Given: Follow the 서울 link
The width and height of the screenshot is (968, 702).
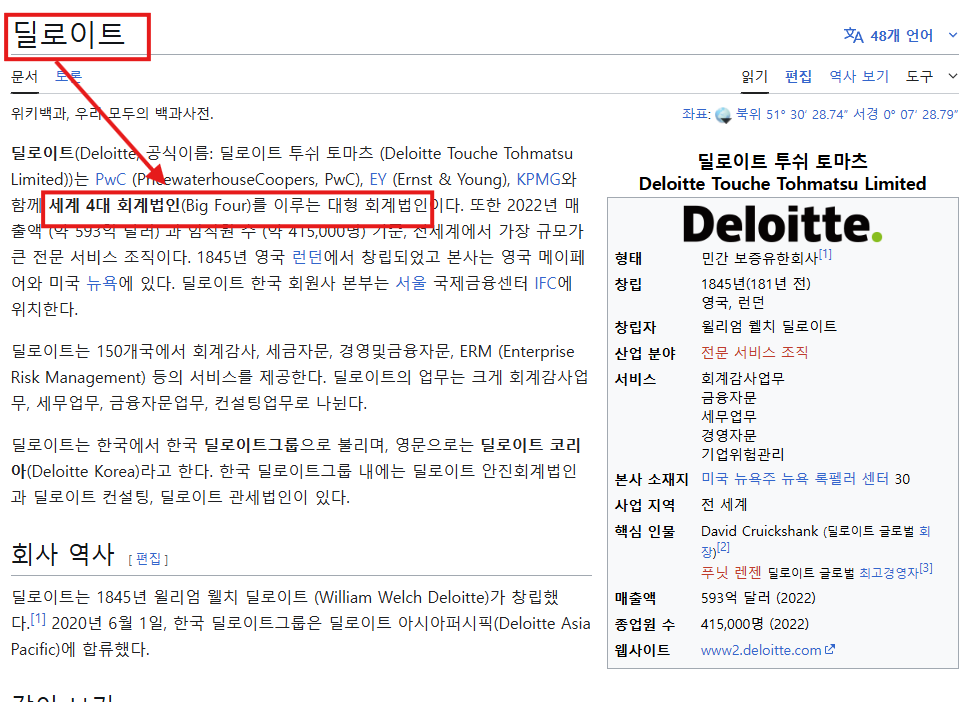Looking at the screenshot, I should tap(411, 283).
